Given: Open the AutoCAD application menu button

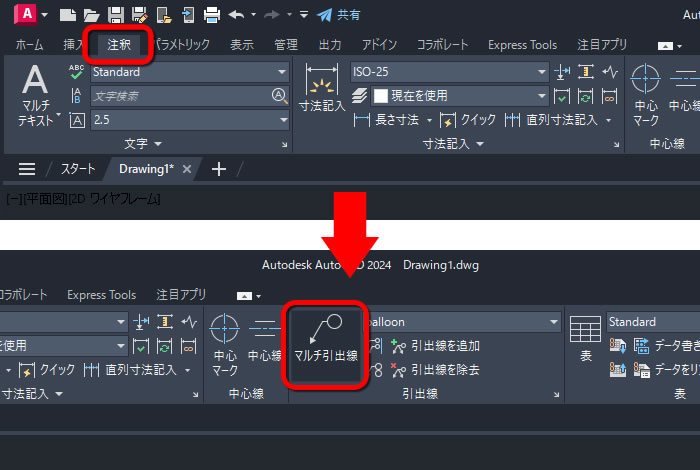Looking at the screenshot, I should coord(27,14).
